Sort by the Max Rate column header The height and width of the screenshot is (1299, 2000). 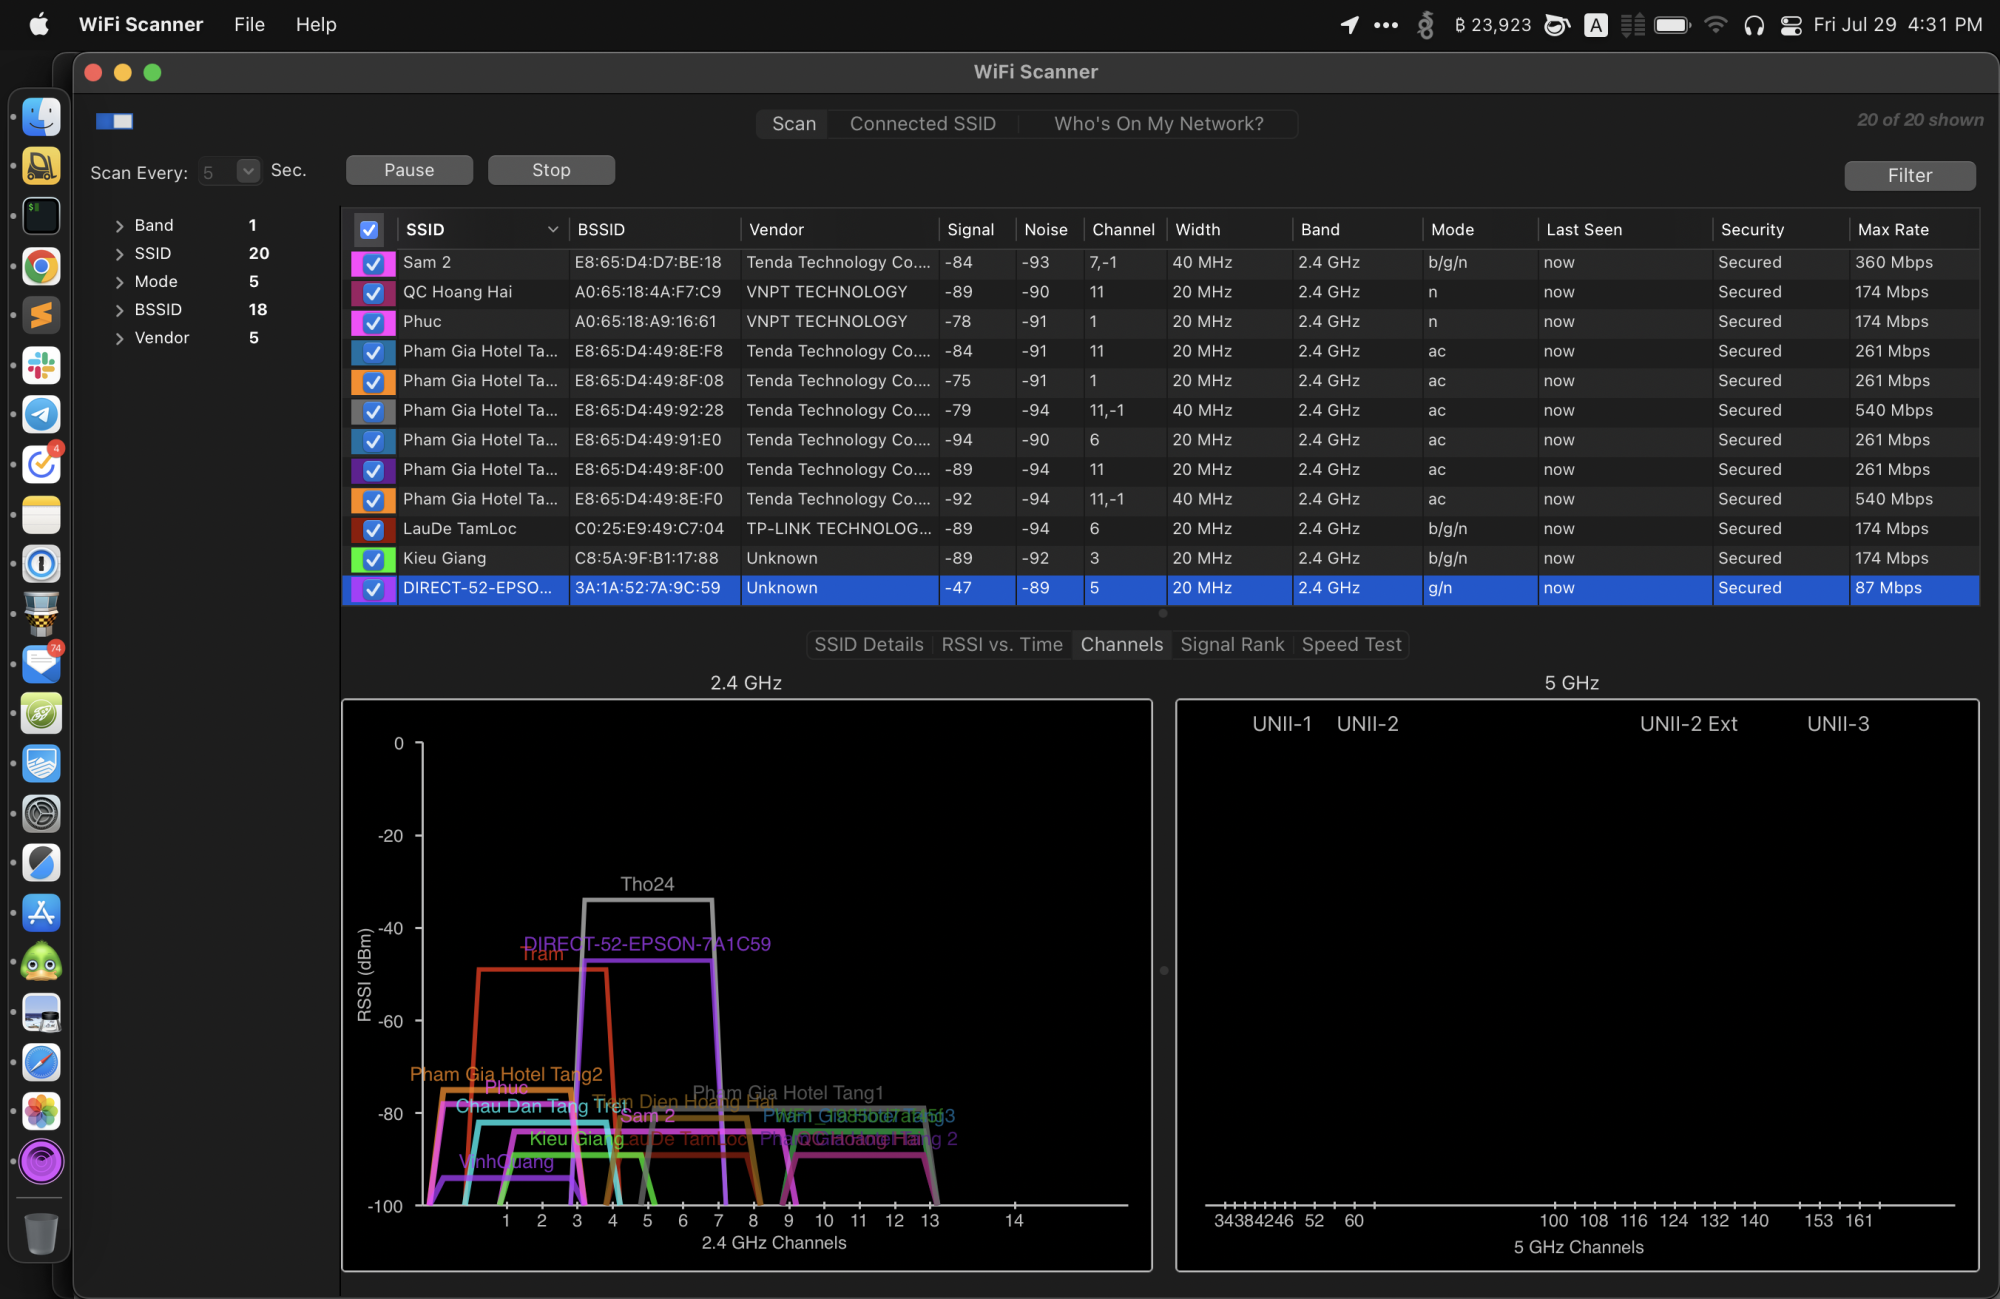tap(1913, 229)
